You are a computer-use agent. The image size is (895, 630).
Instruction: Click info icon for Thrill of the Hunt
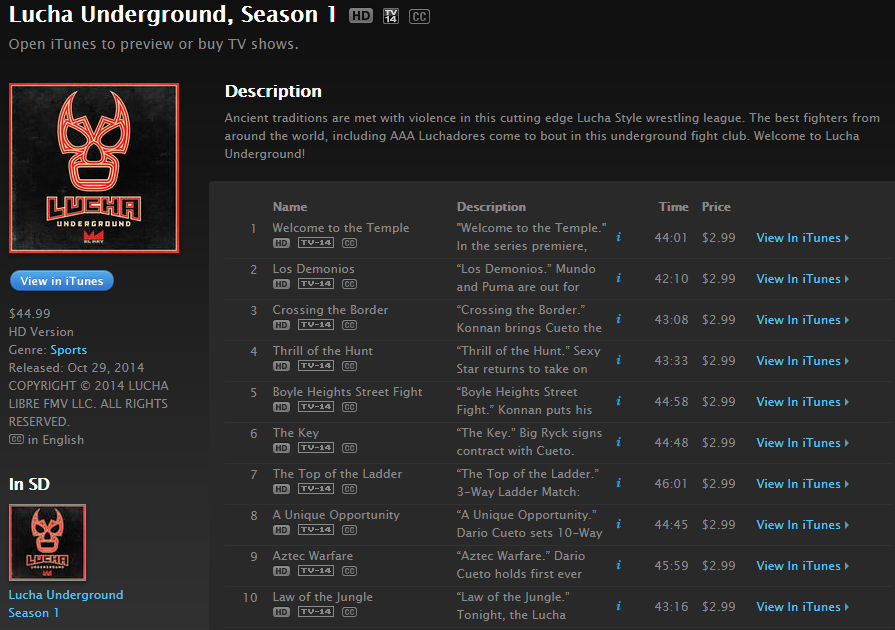pyautogui.click(x=619, y=360)
